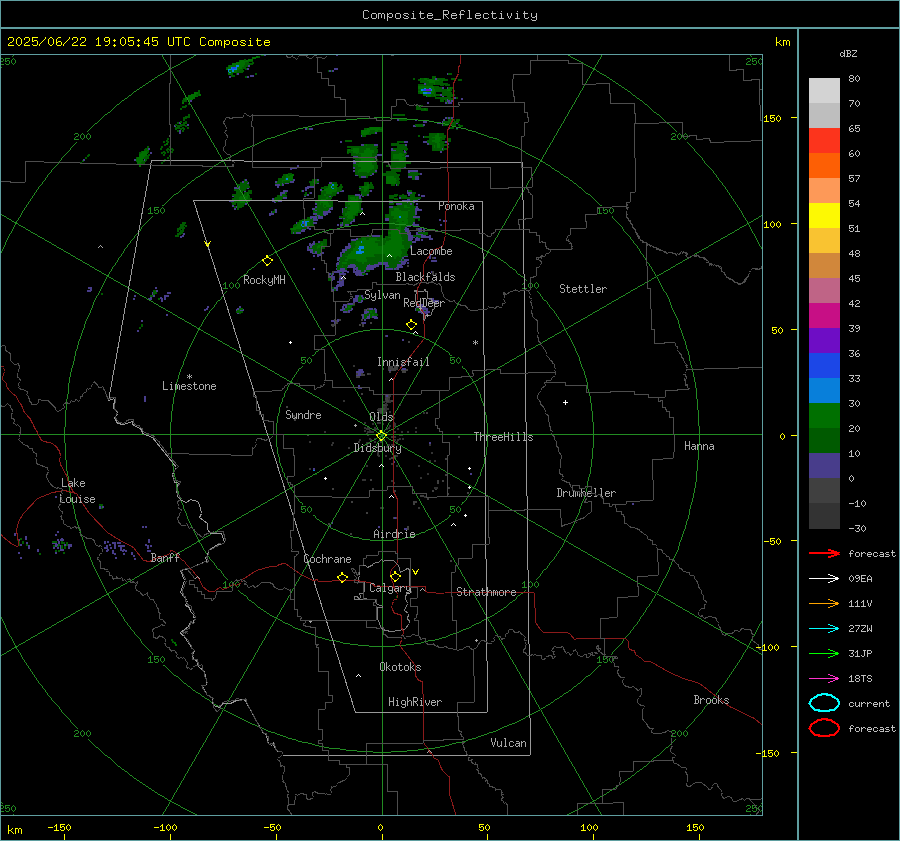This screenshot has height=841, width=900.
Task: Click the yellow diamond marker above Calgary
Action: (395, 576)
